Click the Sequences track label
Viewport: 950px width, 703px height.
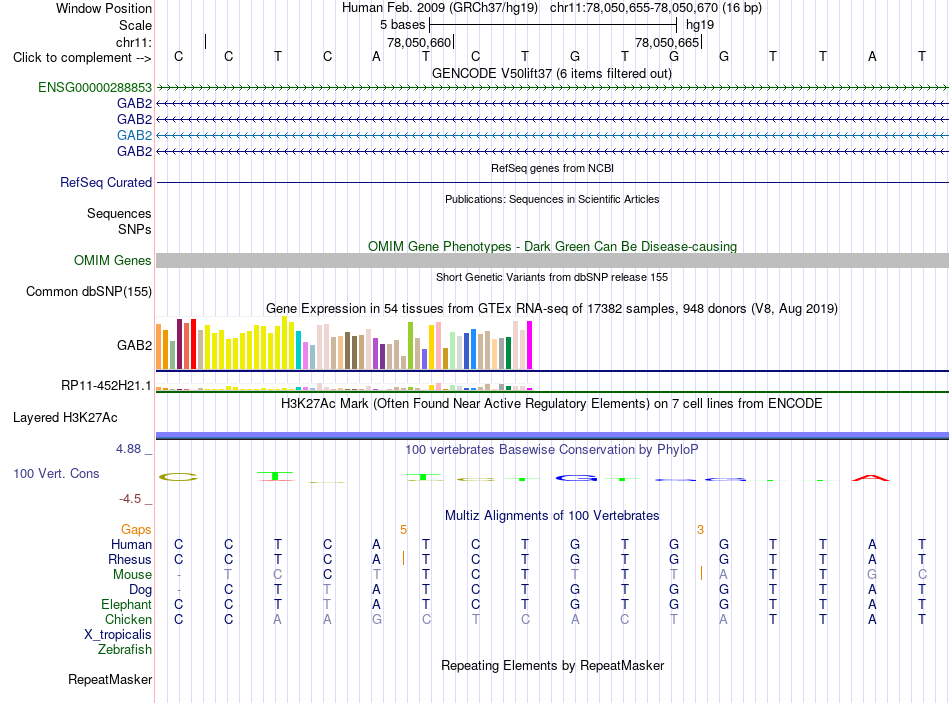tap(119, 213)
